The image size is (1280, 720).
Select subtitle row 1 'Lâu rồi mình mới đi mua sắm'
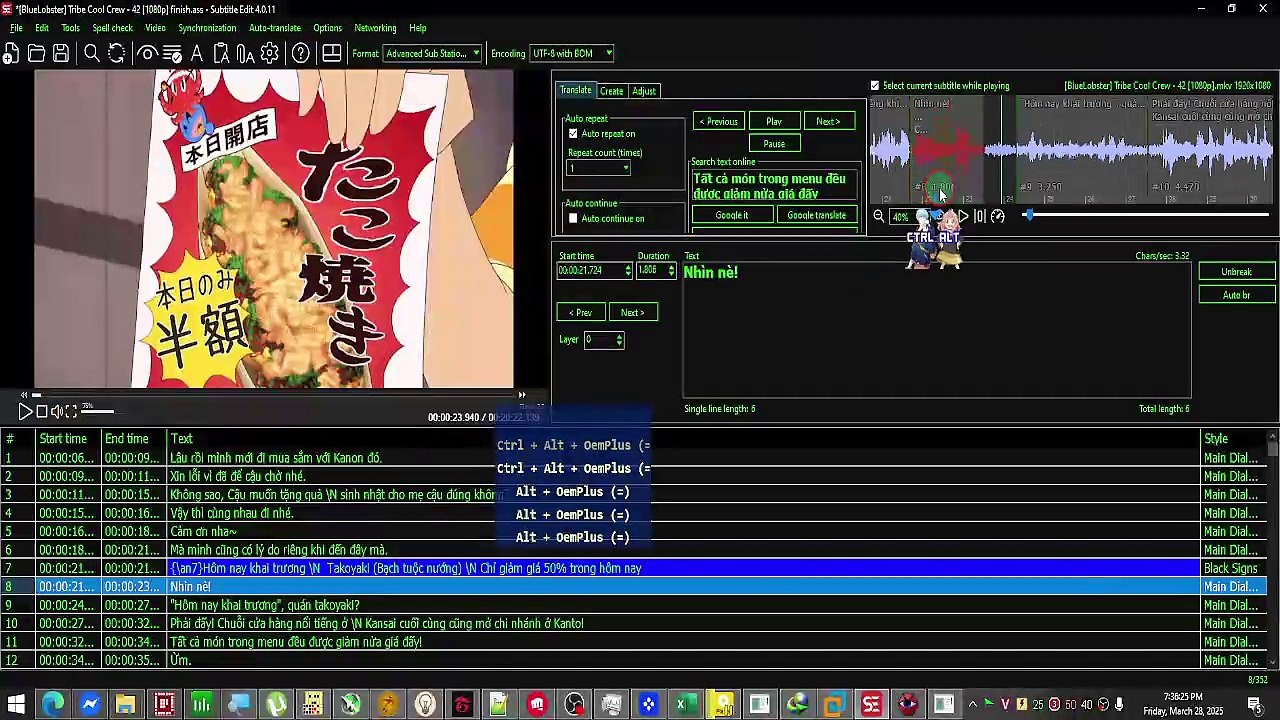coord(601,458)
